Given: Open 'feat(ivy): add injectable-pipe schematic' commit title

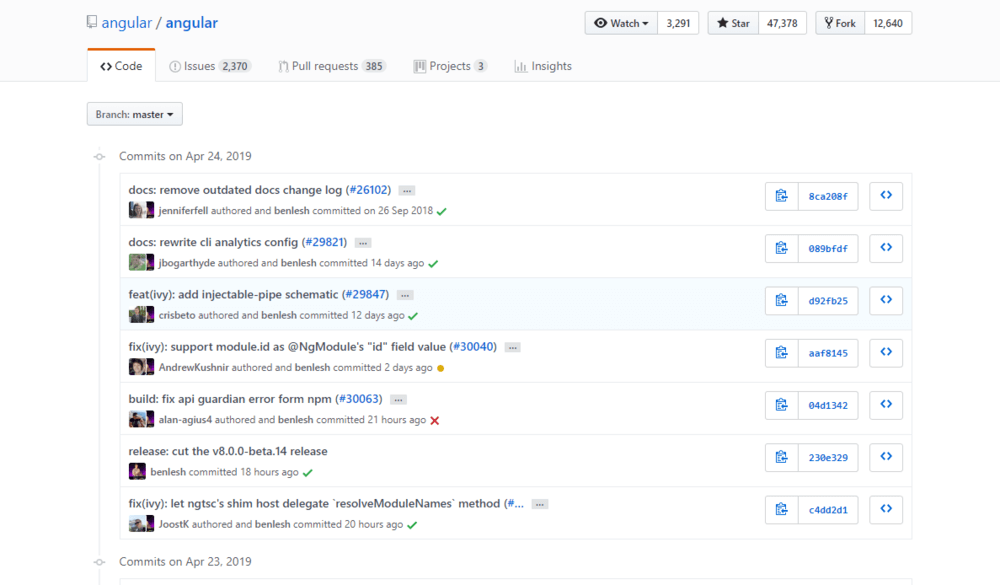Looking at the screenshot, I should pyautogui.click(x=233, y=294).
